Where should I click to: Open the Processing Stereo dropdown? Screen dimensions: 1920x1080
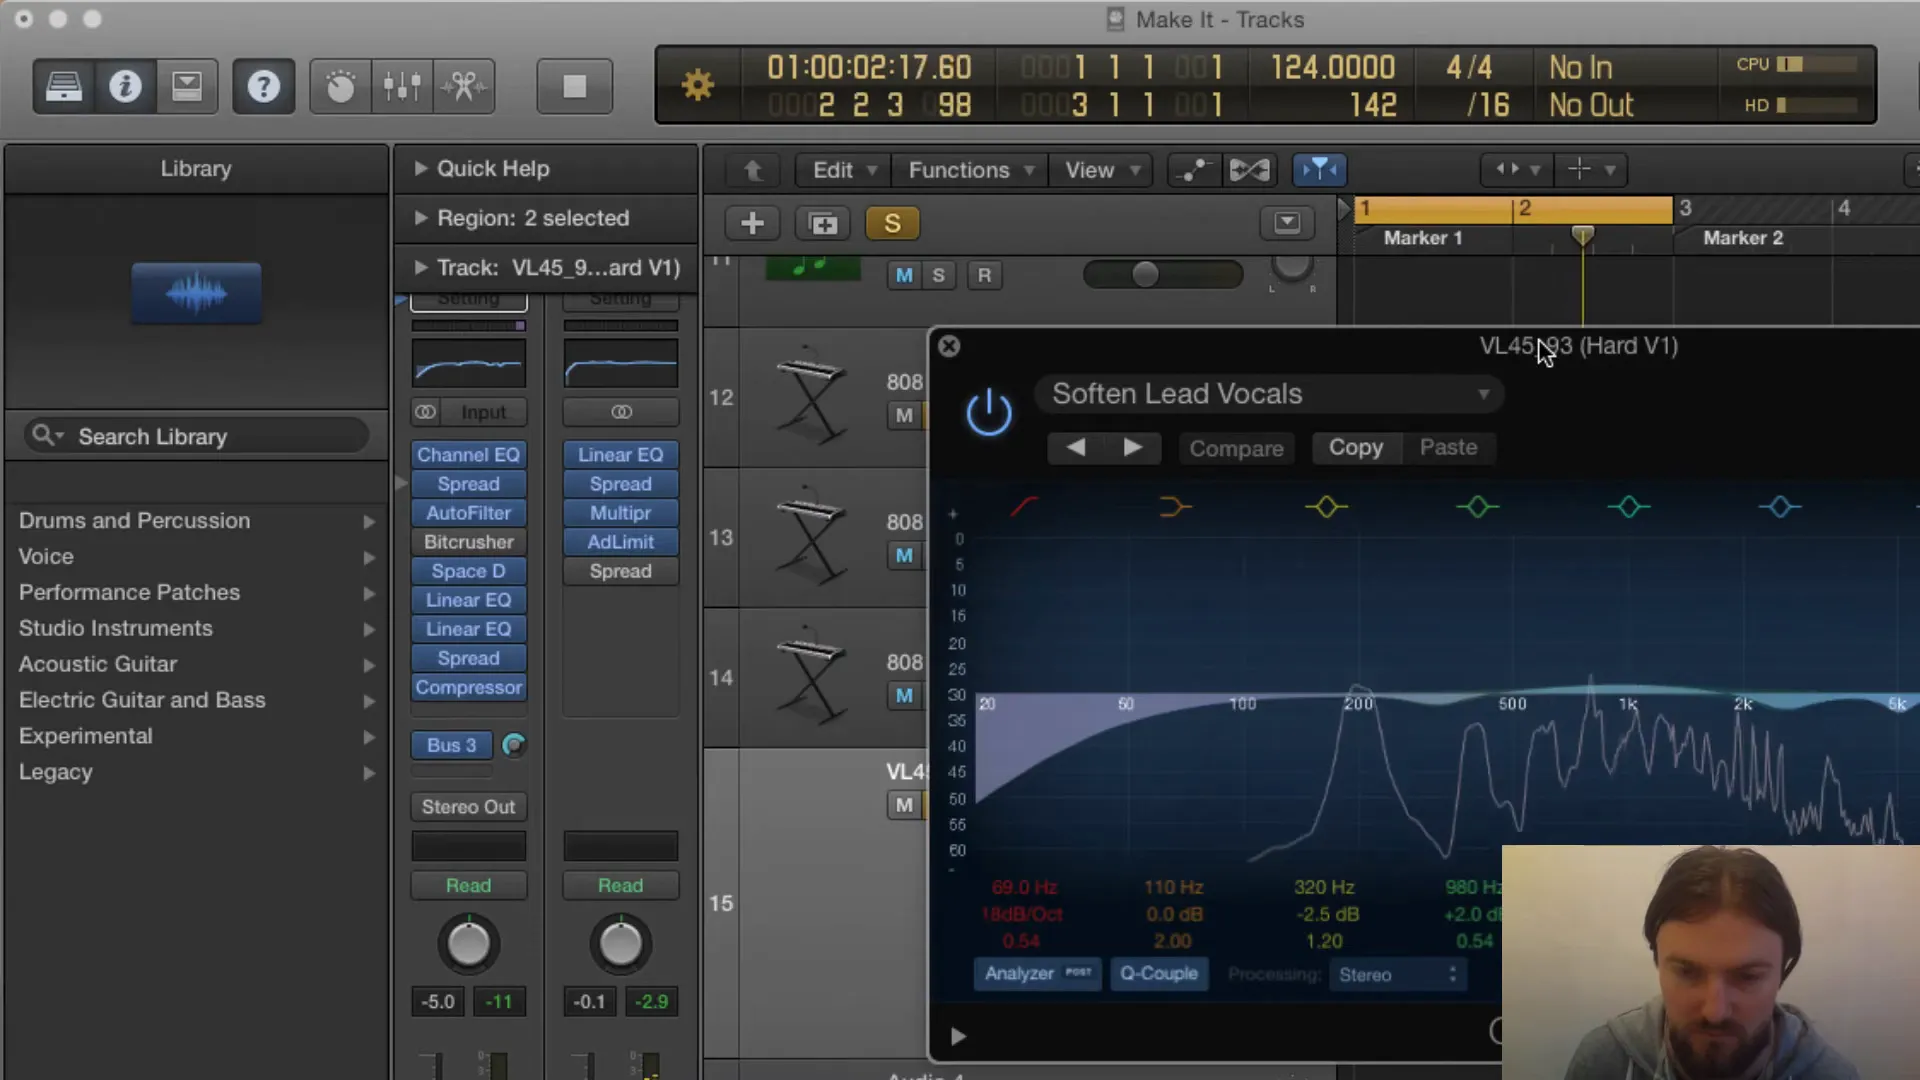click(x=1393, y=973)
